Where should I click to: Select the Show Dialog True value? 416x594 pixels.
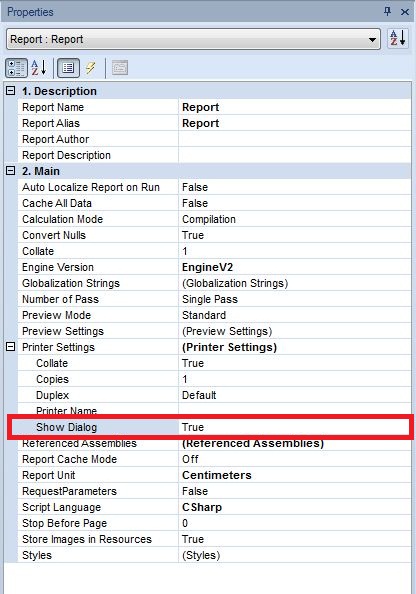click(x=294, y=427)
